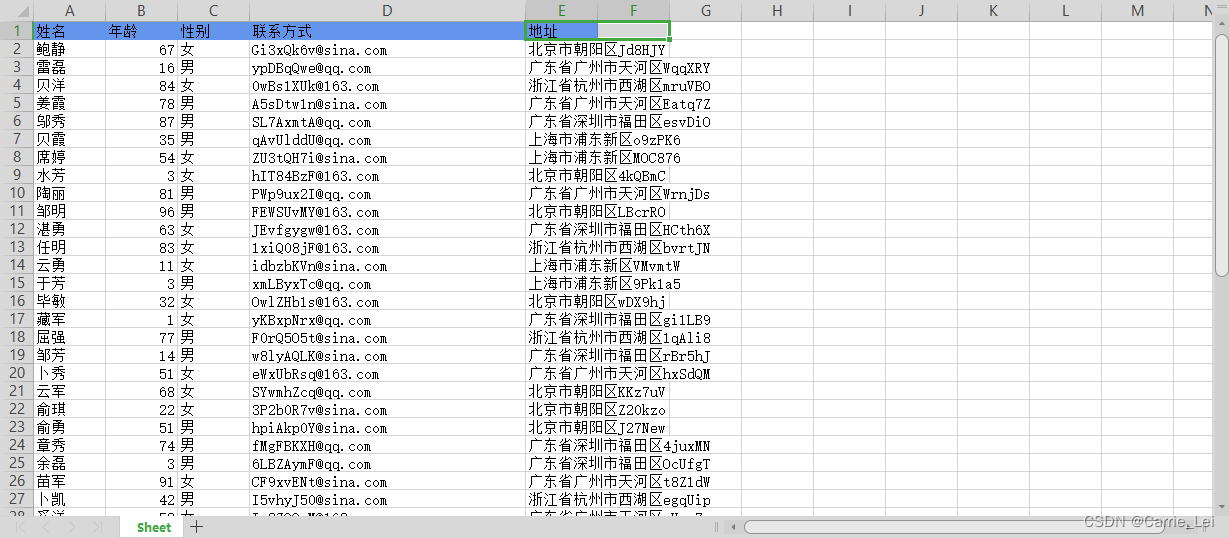Select row 17 header
Image resolution: width=1229 pixels, height=538 pixels.
pyautogui.click(x=16, y=319)
